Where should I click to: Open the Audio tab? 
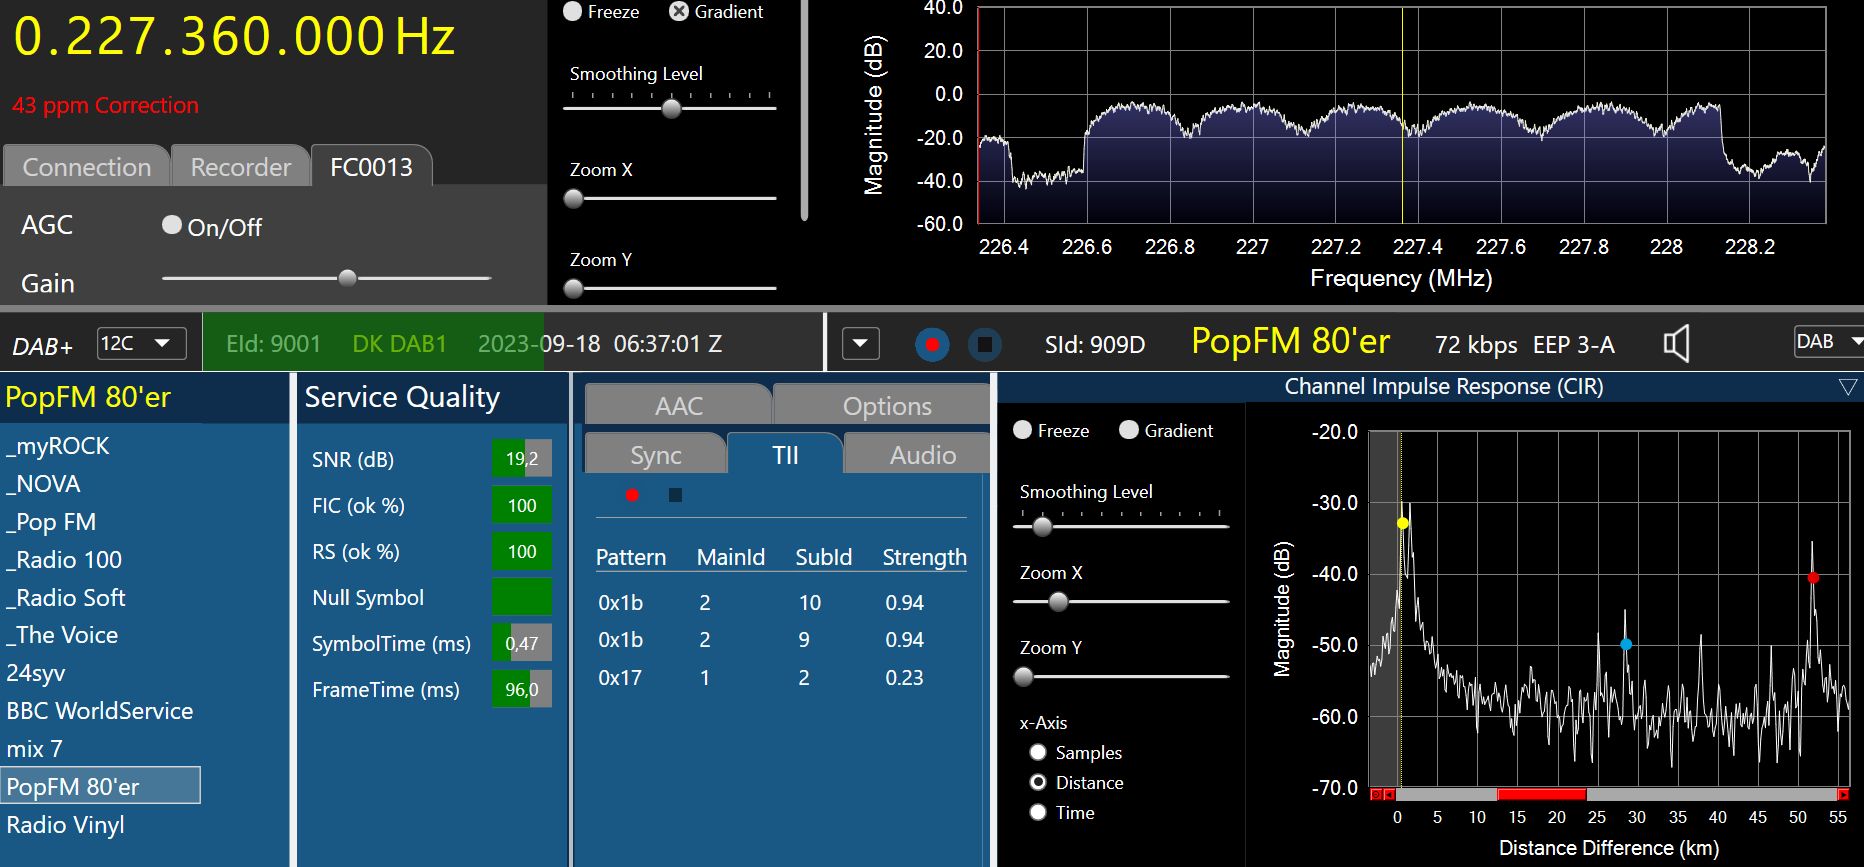(922, 456)
